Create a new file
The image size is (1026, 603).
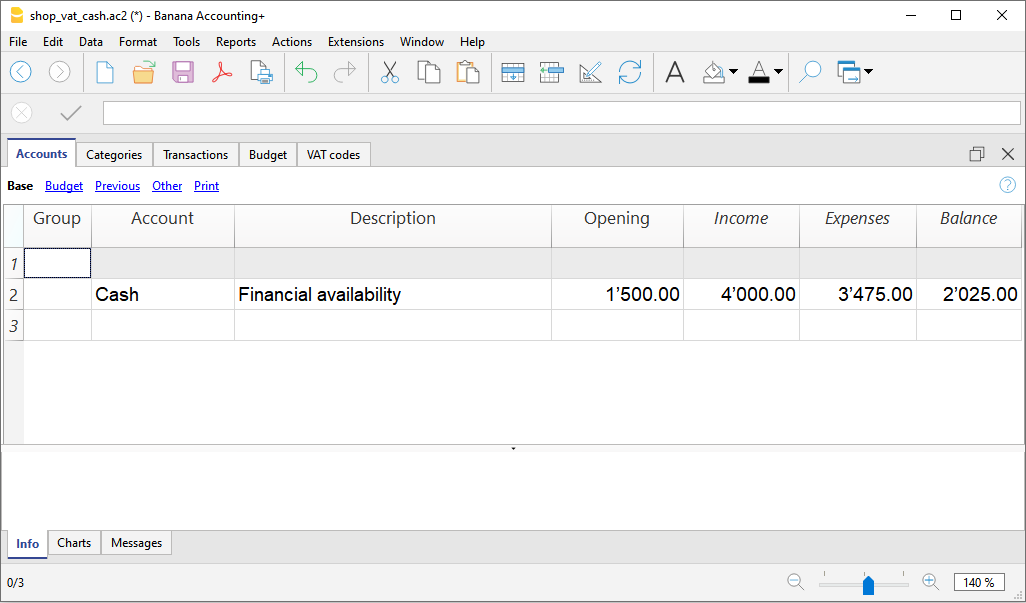click(105, 72)
